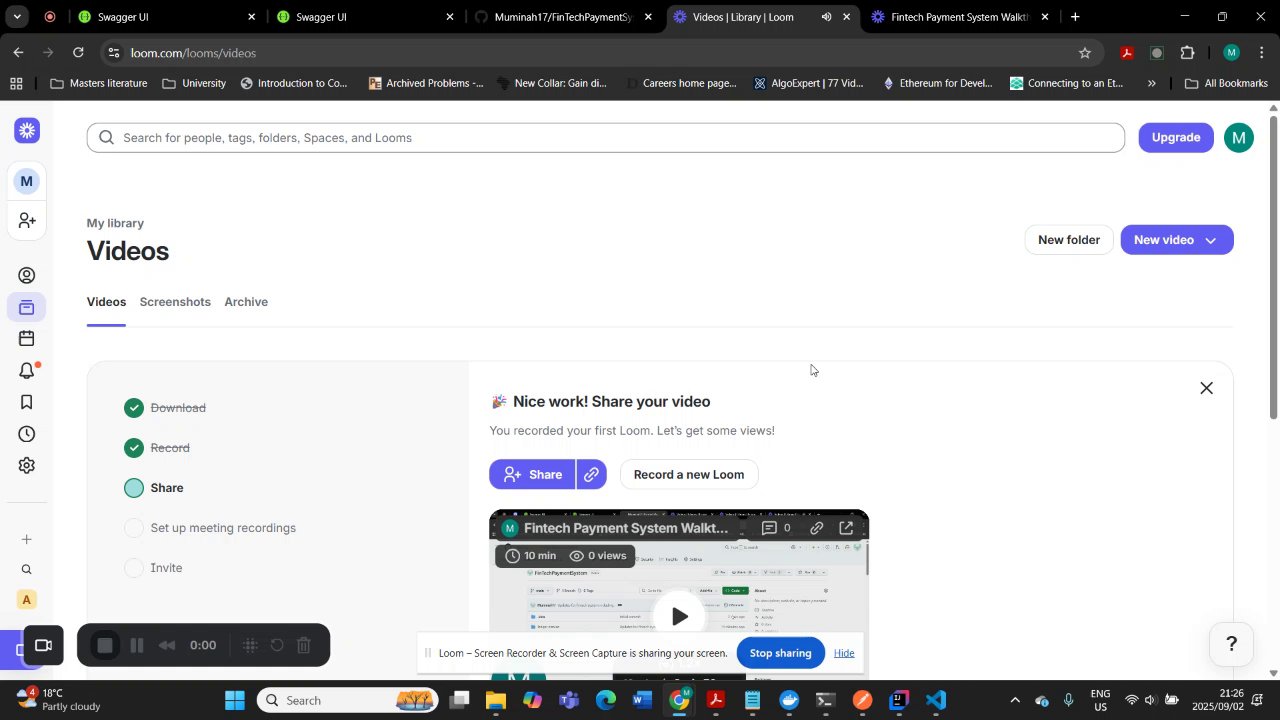Reload the page with refresh icon
The width and height of the screenshot is (1280, 720).
pos(78,53)
